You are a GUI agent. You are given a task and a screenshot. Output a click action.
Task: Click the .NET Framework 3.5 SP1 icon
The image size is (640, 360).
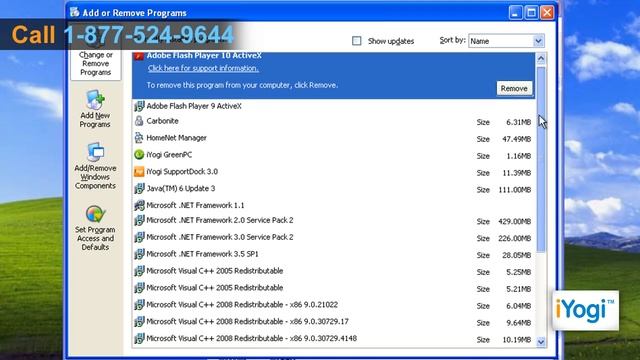139,254
